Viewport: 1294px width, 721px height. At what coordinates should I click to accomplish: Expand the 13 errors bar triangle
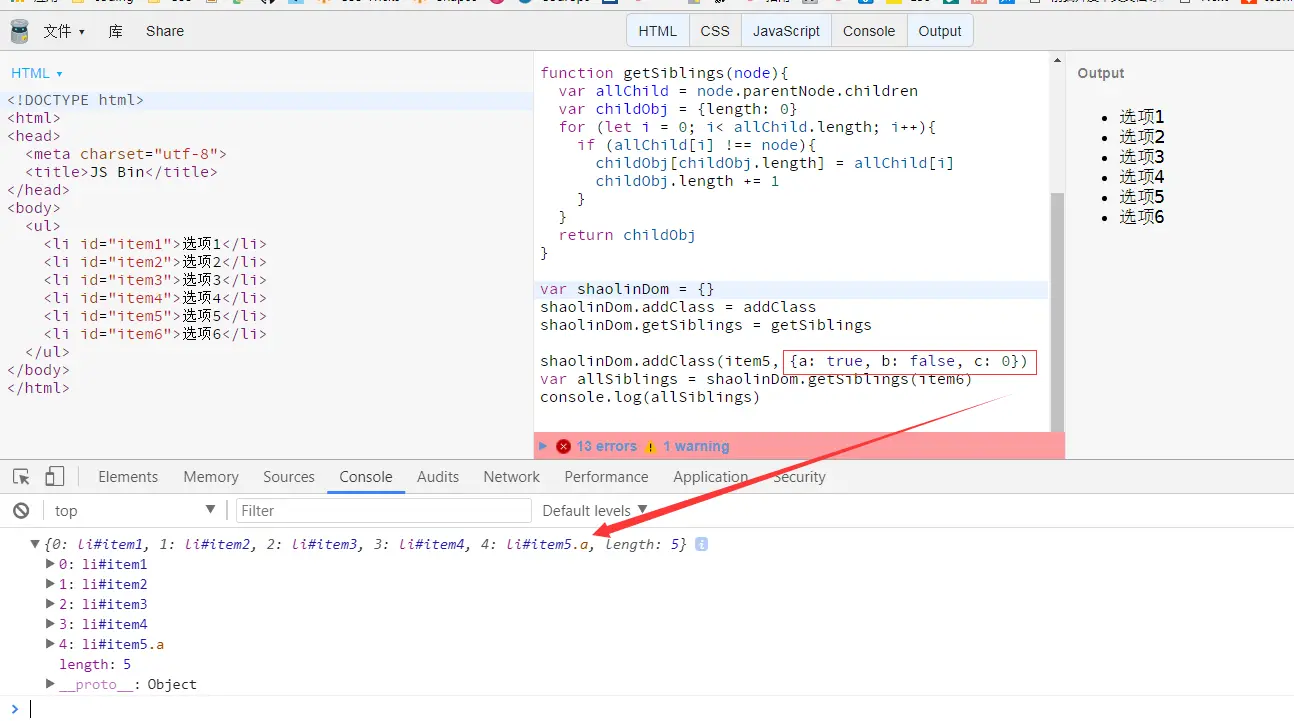click(x=544, y=446)
